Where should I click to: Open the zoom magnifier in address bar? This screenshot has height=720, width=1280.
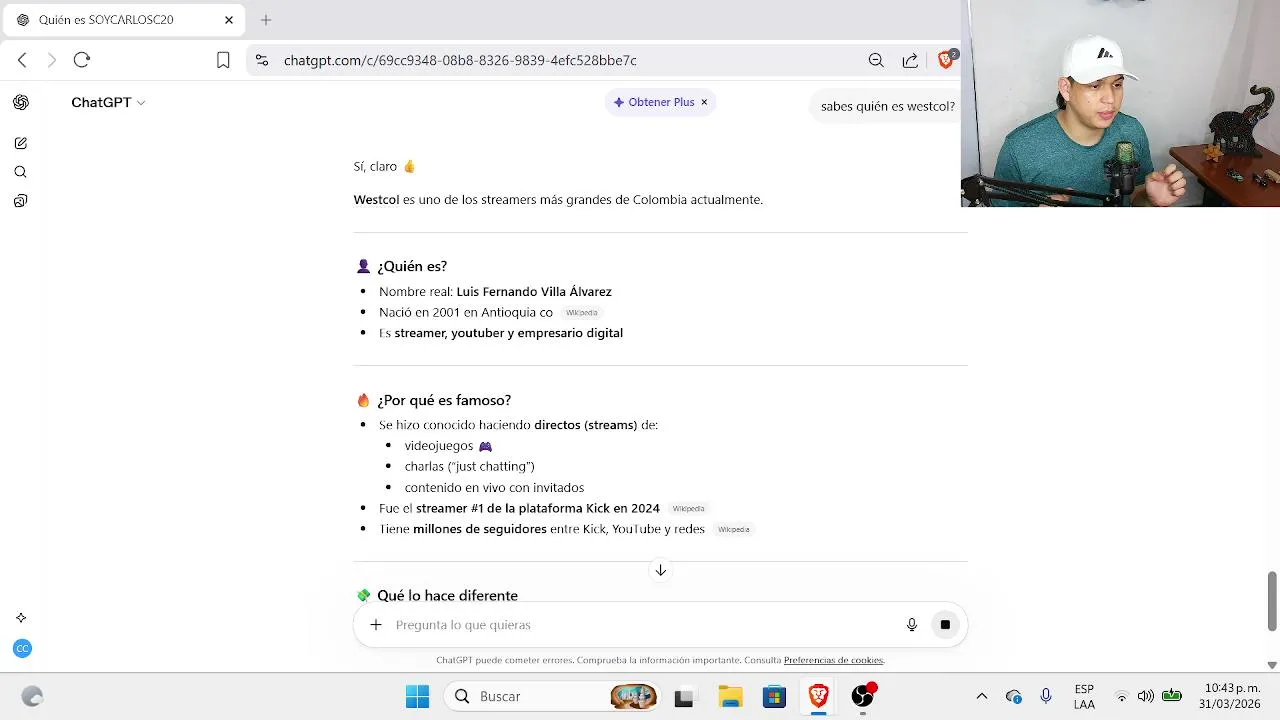click(x=876, y=60)
